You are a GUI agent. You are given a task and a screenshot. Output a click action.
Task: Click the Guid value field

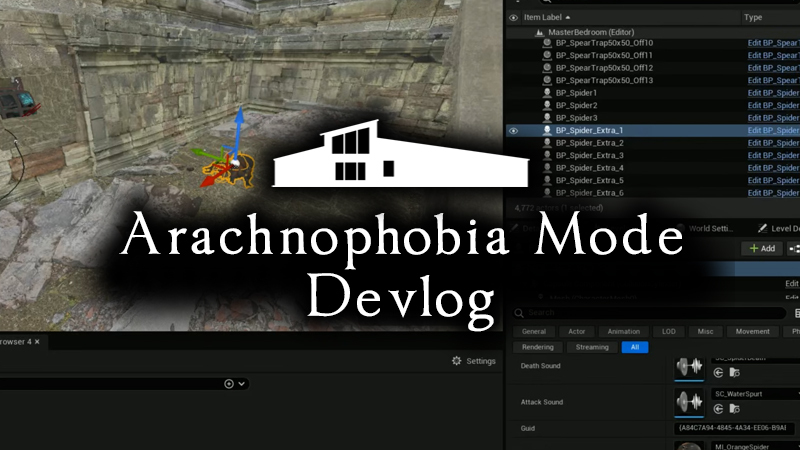point(734,428)
